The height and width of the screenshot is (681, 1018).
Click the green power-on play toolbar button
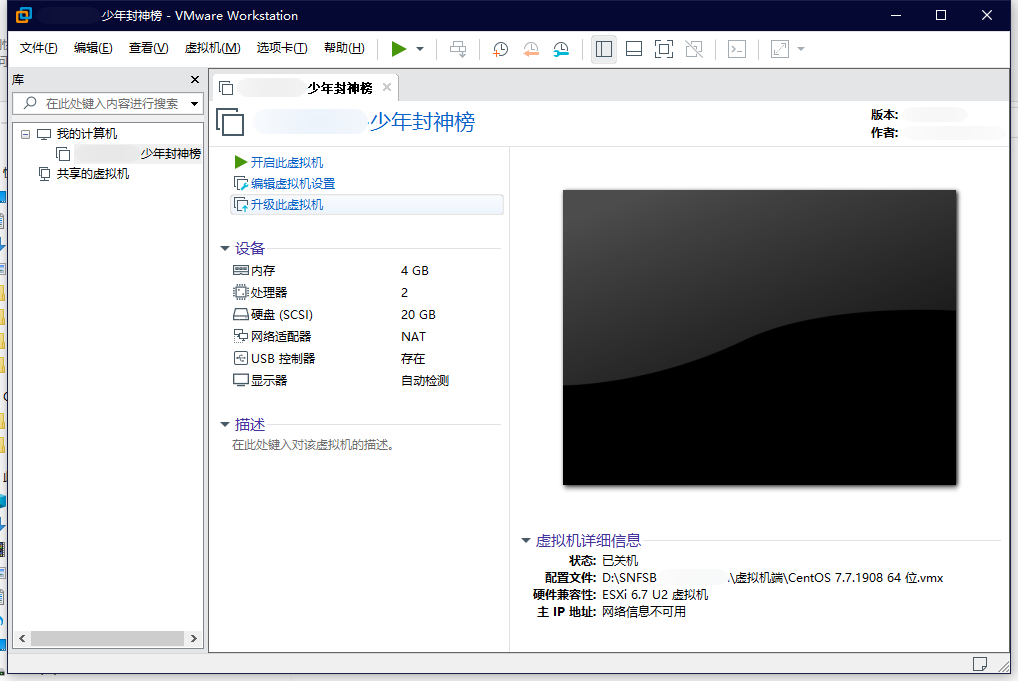399,49
